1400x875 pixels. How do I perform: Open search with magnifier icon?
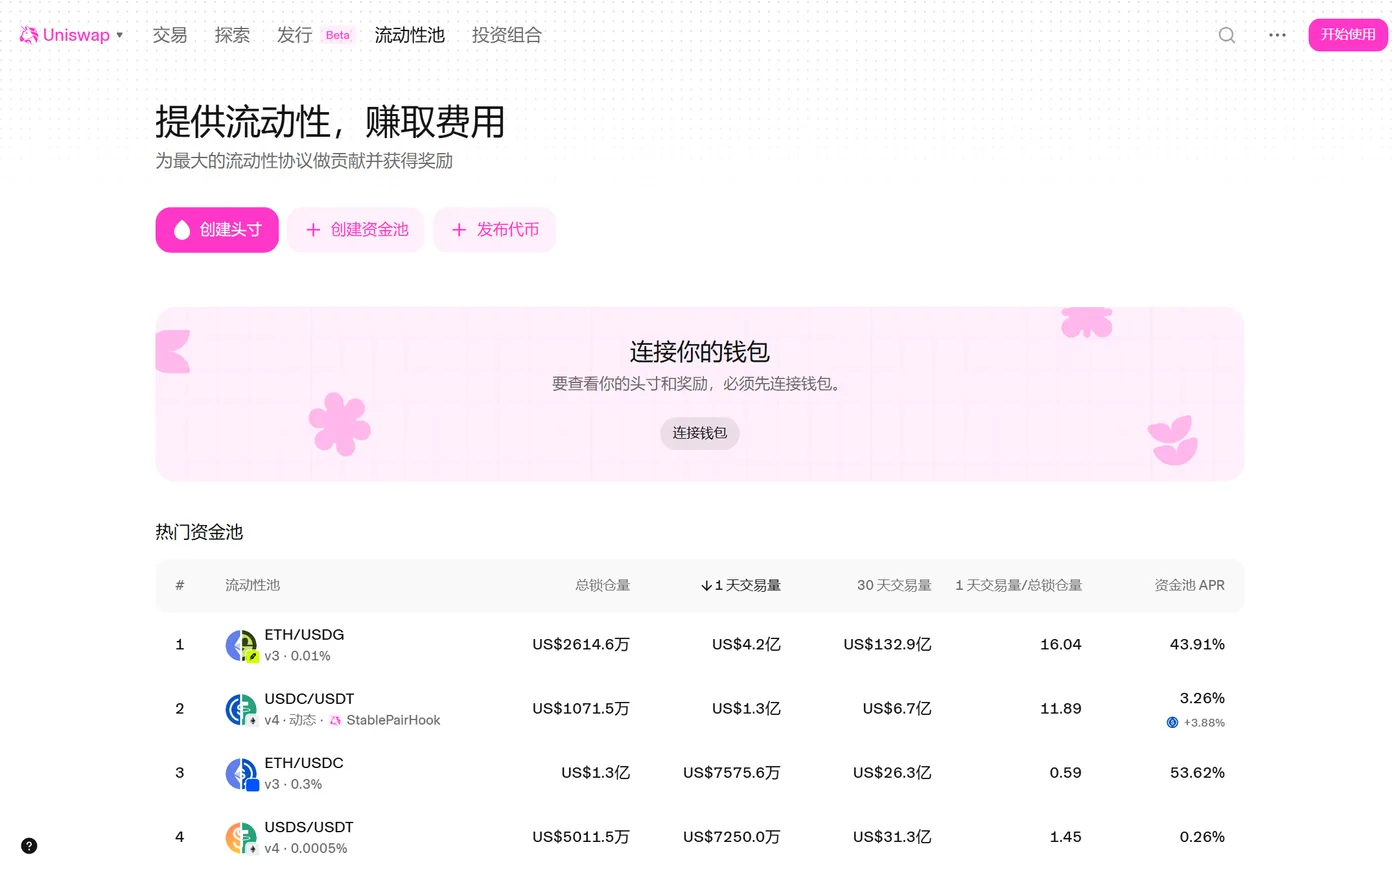pos(1227,35)
